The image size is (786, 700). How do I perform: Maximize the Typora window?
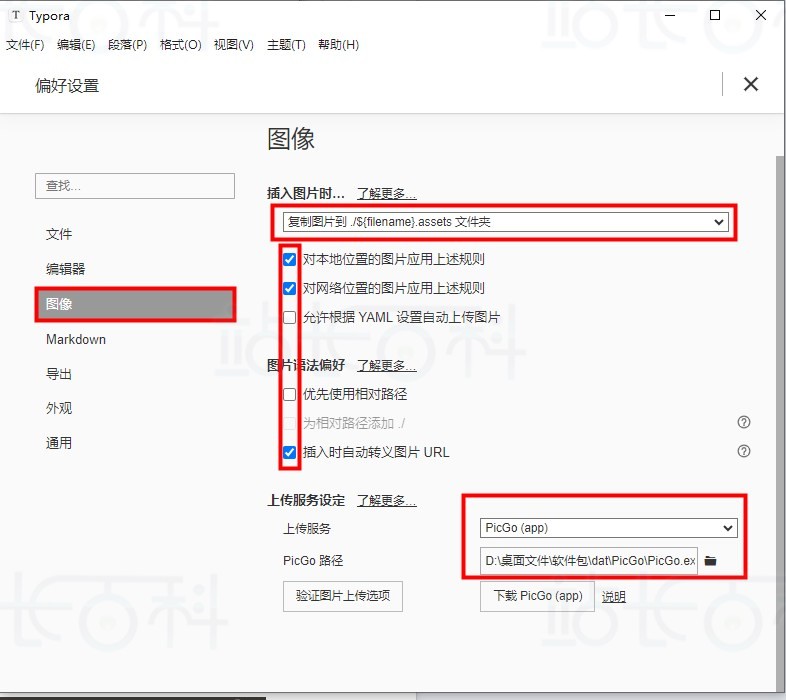click(x=715, y=16)
